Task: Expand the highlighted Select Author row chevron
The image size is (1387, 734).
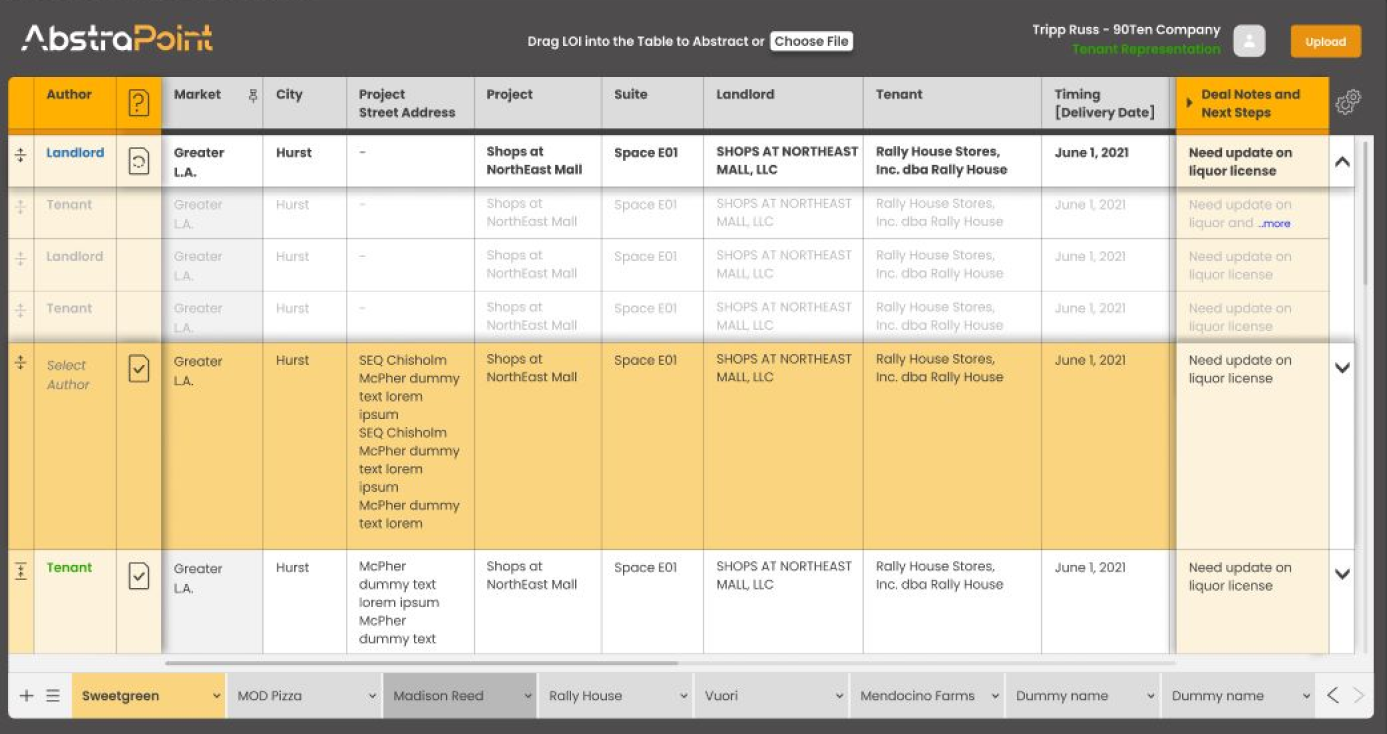Action: (x=1342, y=368)
